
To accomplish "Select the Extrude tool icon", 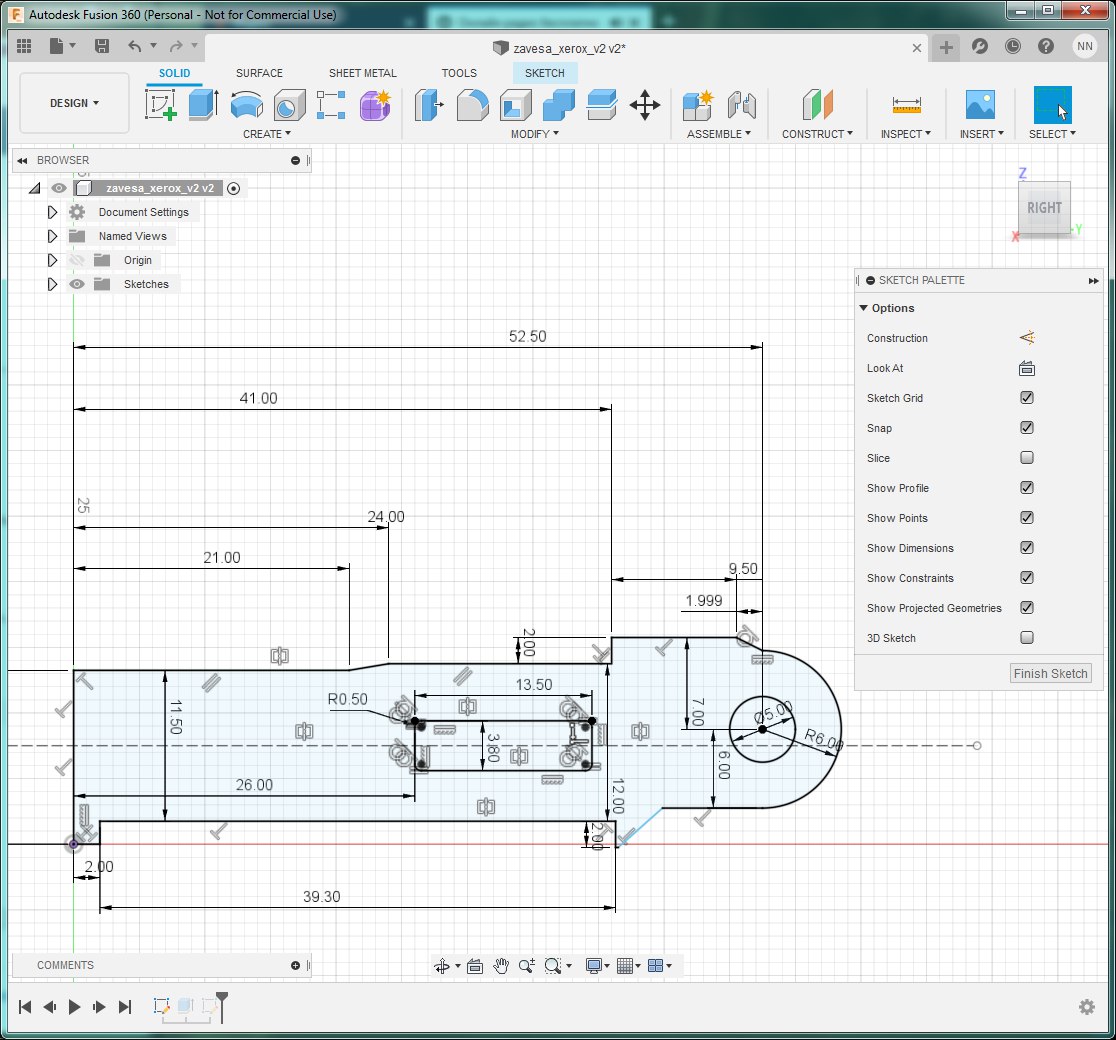I will click(x=203, y=105).
